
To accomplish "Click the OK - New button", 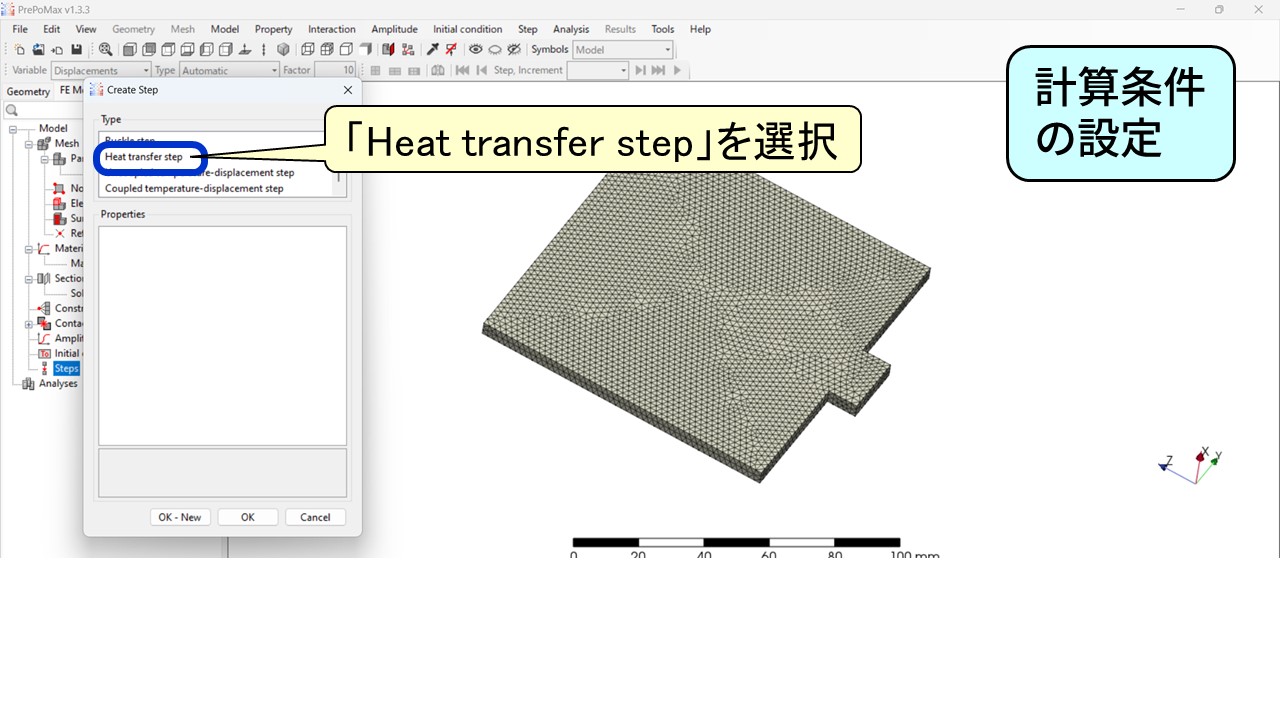I will click(x=180, y=517).
